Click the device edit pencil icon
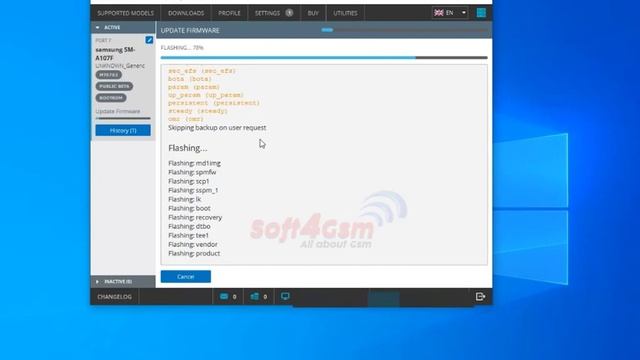Image resolution: width=640 pixels, height=360 pixels. [149, 40]
